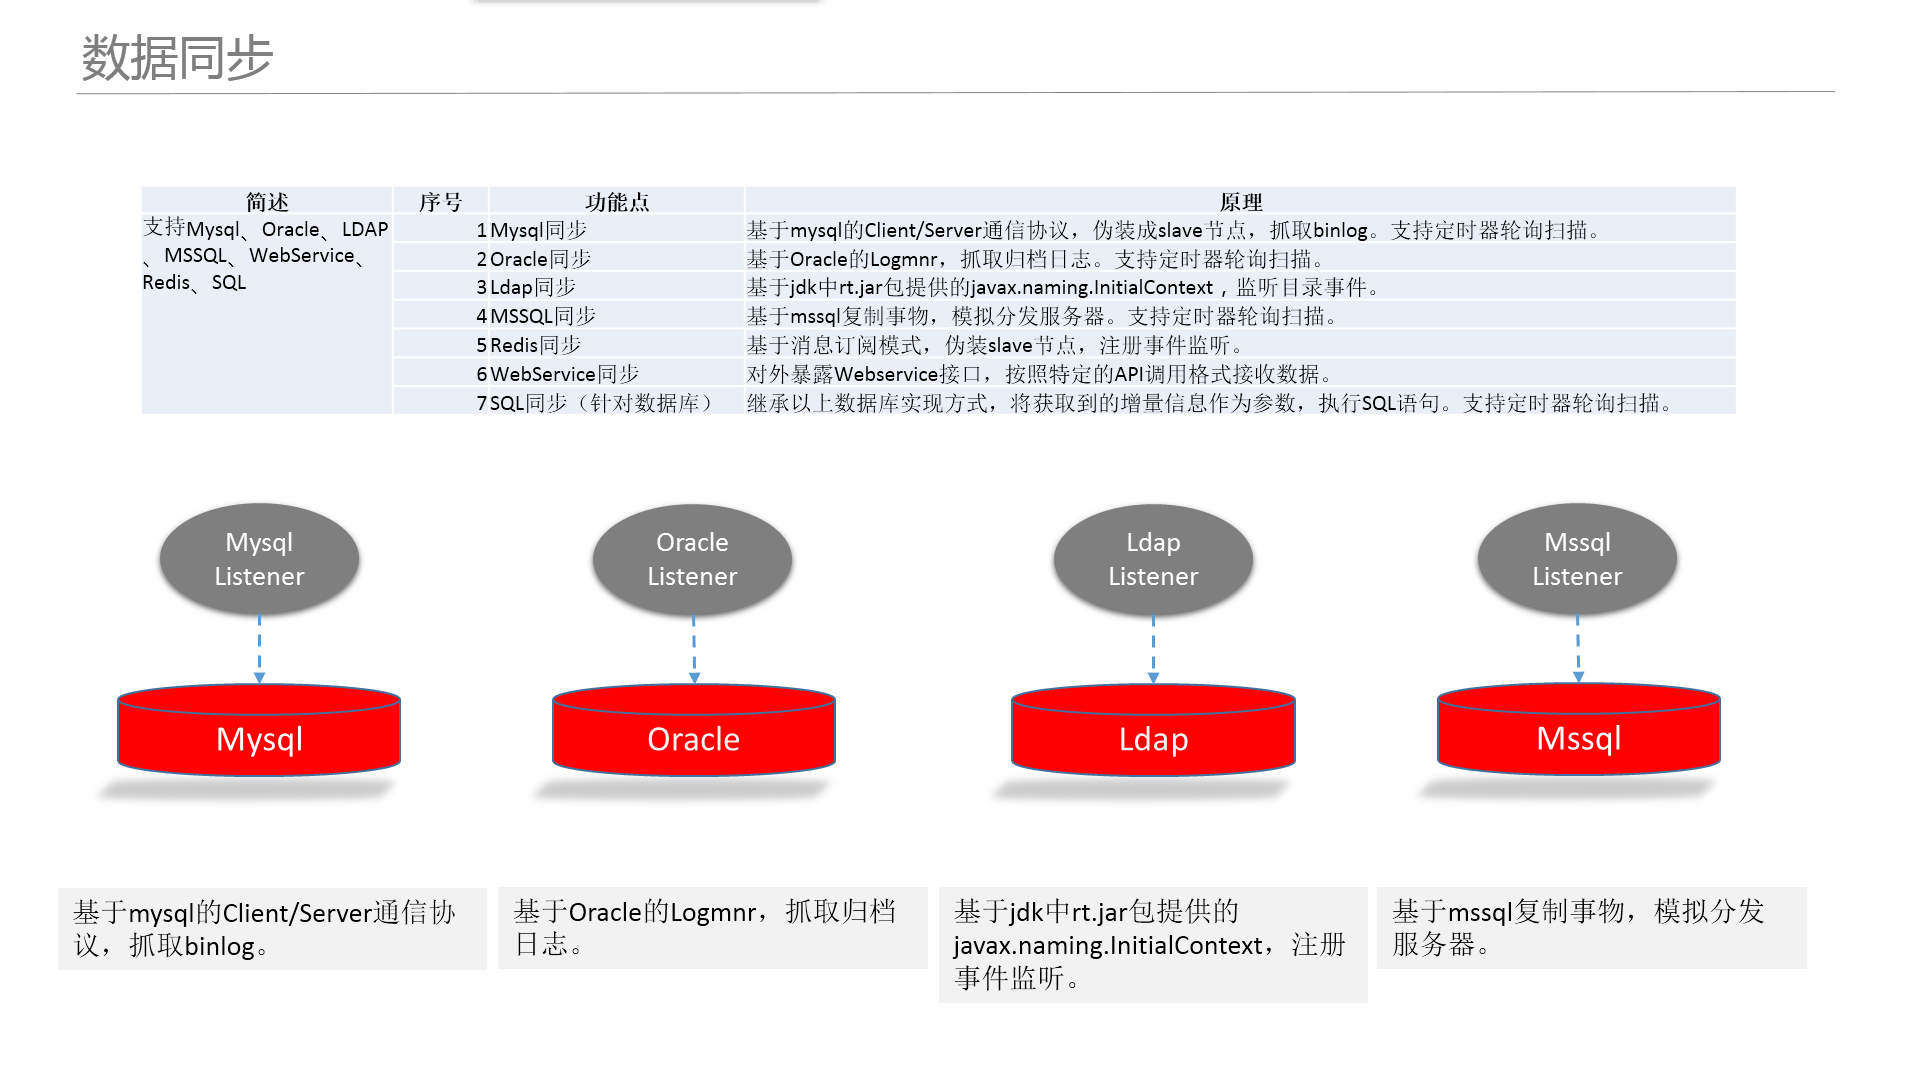Click the bottom text box about mssql复制事物
Viewport: 1920px width, 1080px height.
pos(1591,928)
